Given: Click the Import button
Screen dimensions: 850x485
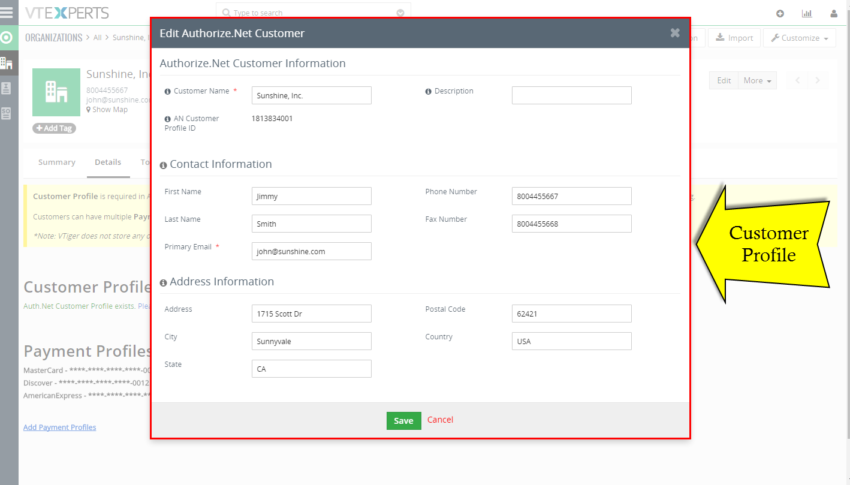Looking at the screenshot, I should 735,38.
